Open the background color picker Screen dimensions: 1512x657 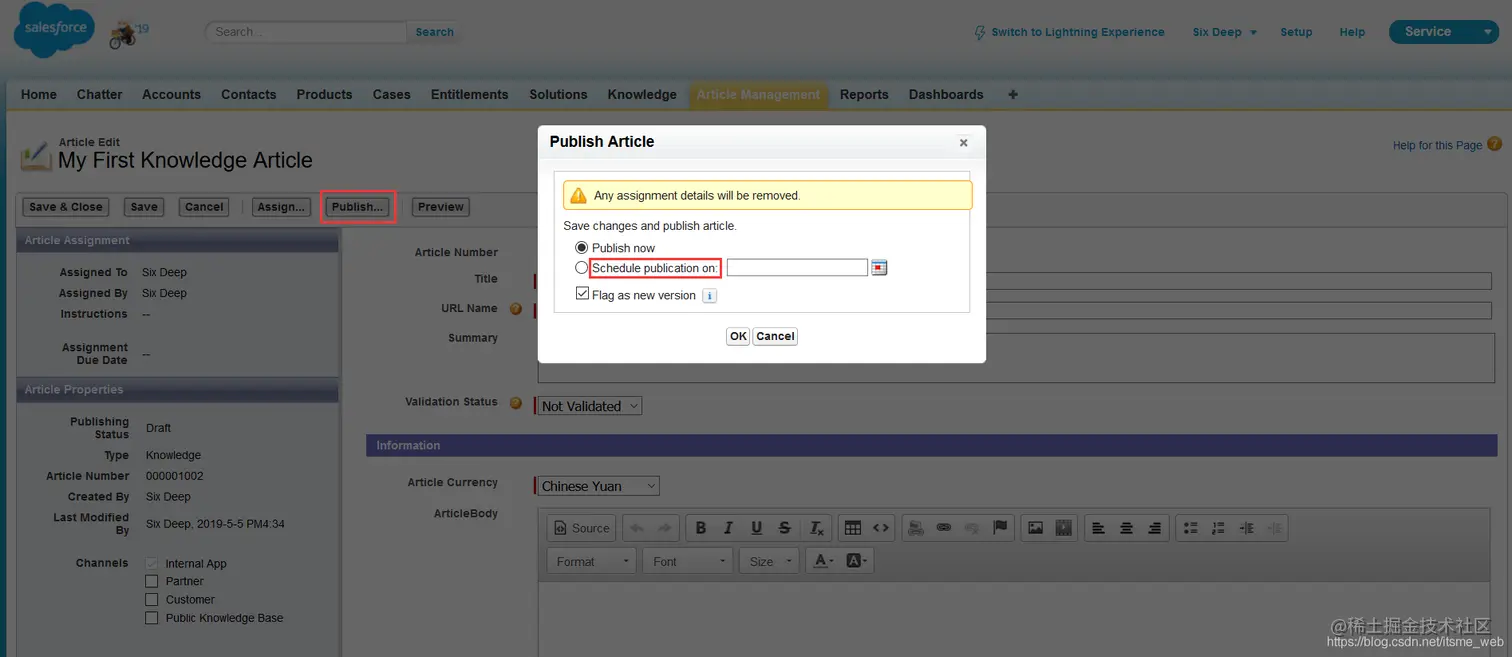click(x=857, y=561)
